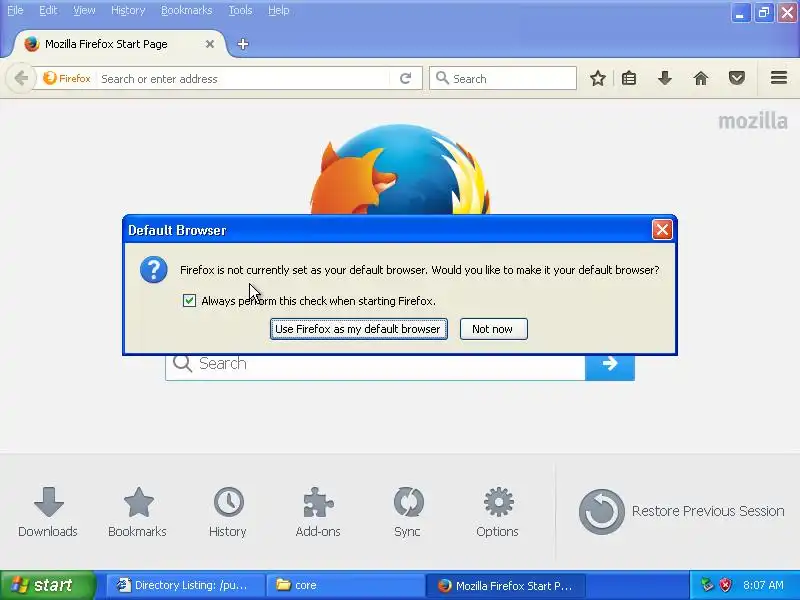Image resolution: width=800 pixels, height=600 pixels.
Task: Click Restore Previous Session button
Action: point(682,512)
